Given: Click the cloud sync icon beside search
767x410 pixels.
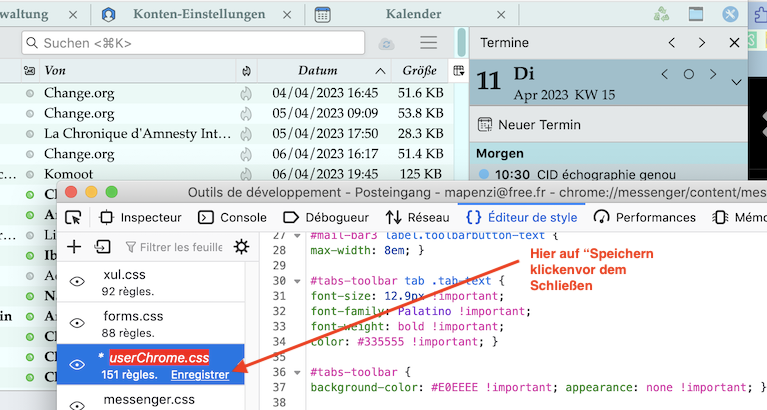Looking at the screenshot, I should [x=386, y=44].
